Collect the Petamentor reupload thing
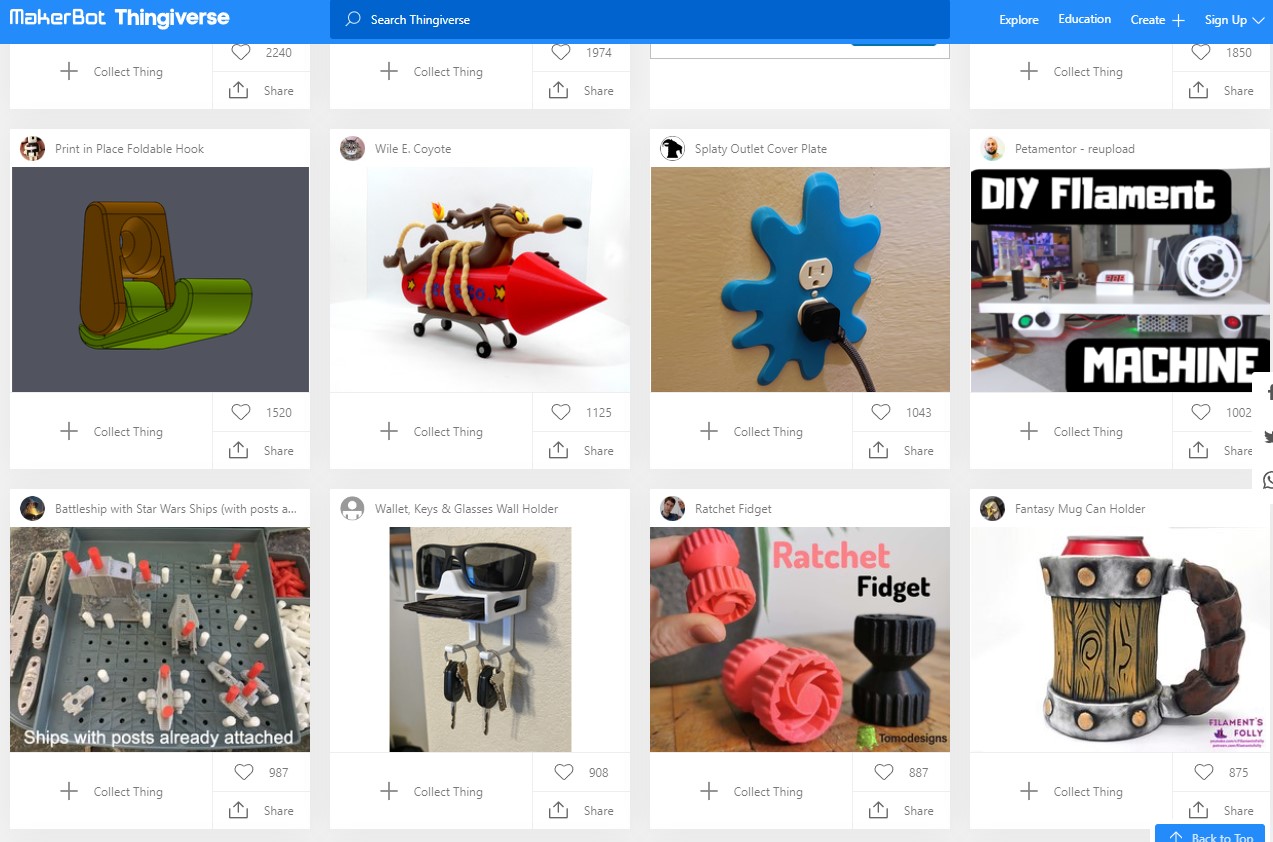Screen dimensions: 1273x842 (1071, 431)
